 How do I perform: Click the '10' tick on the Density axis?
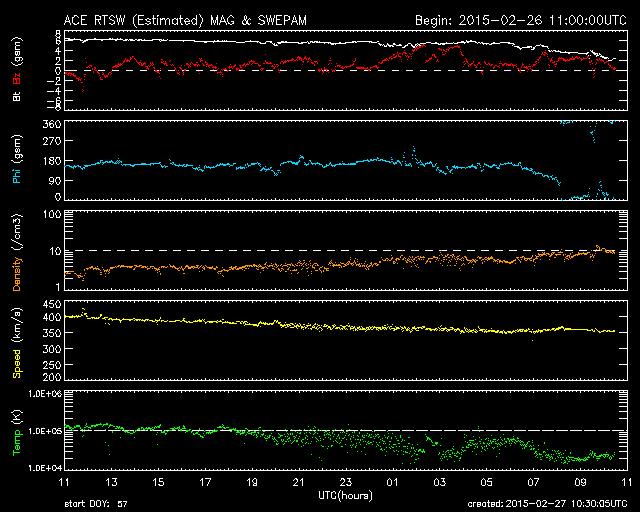click(x=56, y=251)
